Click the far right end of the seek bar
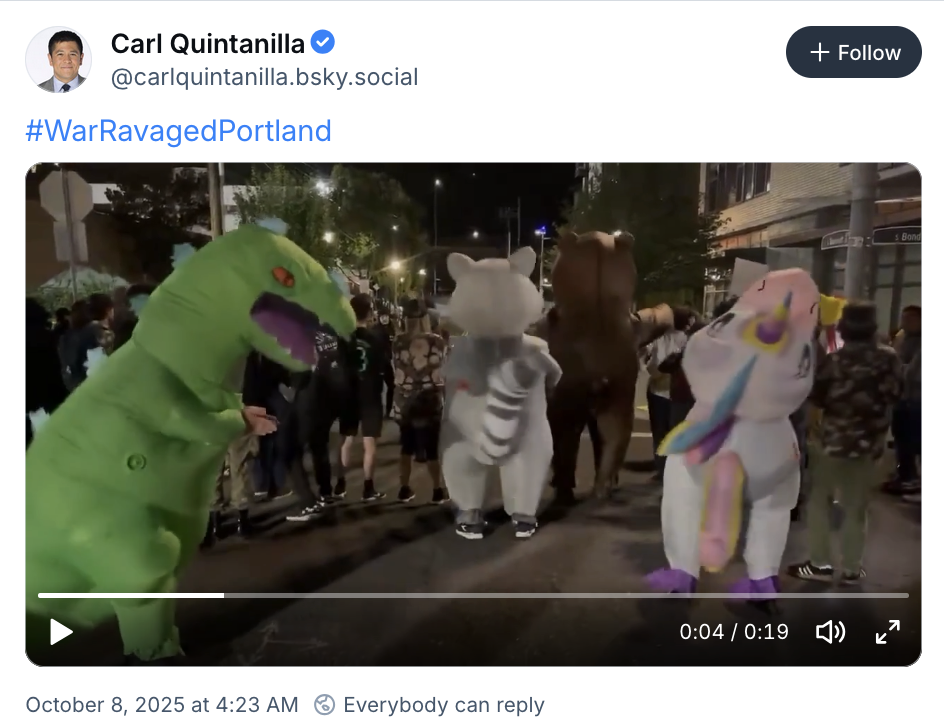The image size is (944, 726). pos(905,595)
